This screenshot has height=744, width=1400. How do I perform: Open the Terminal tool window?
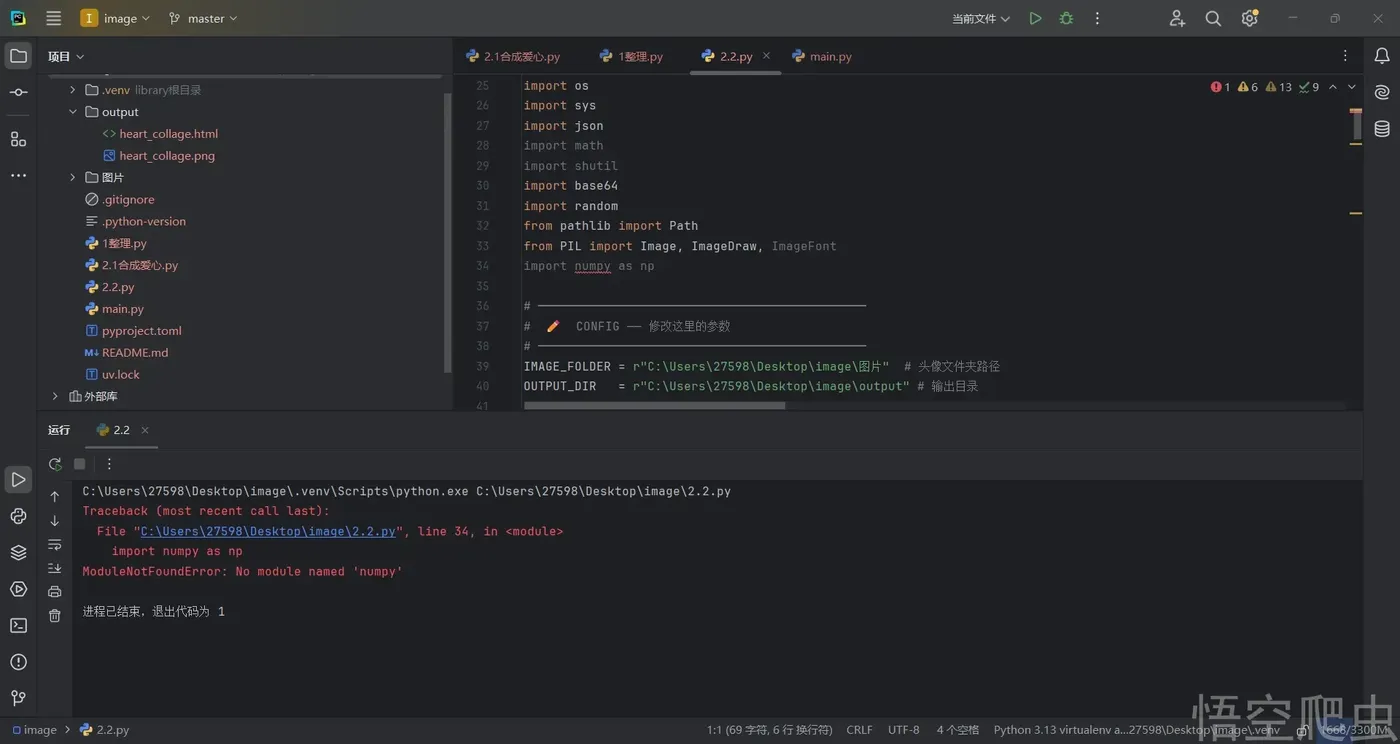pos(18,625)
